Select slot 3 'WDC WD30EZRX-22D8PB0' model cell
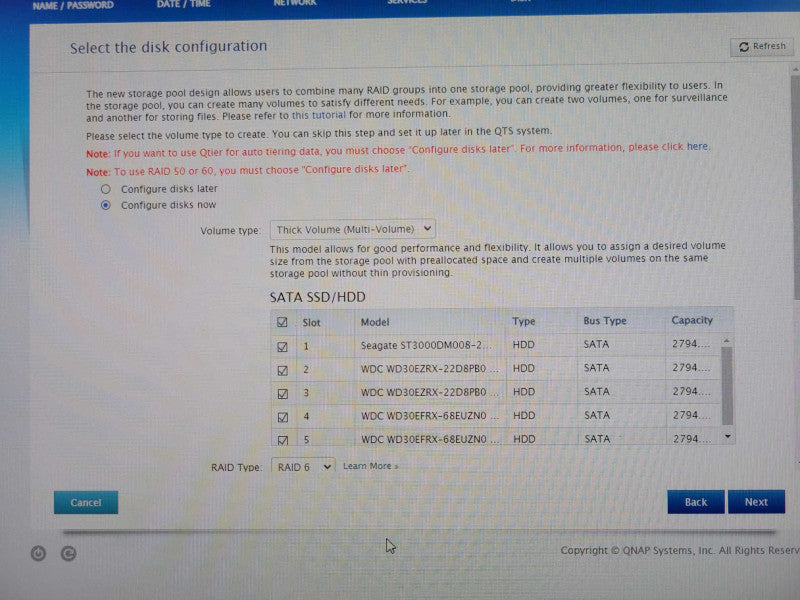The height and width of the screenshot is (600, 800). coord(430,392)
